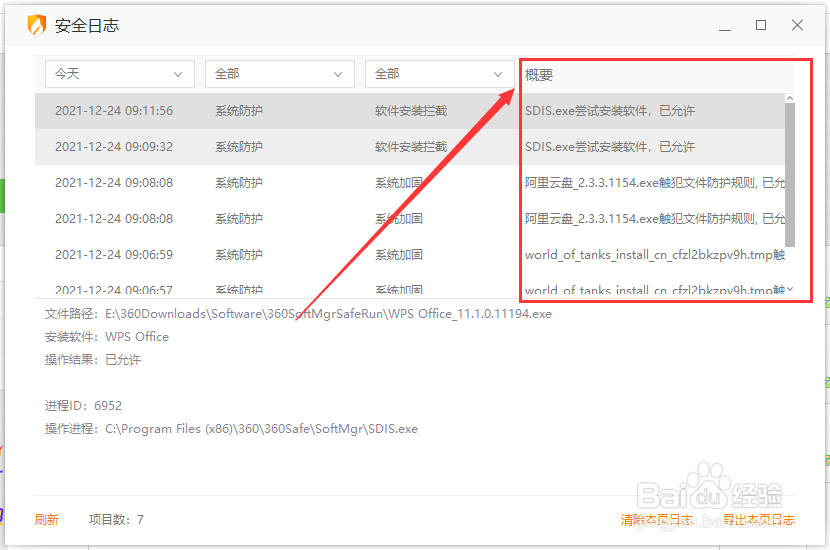Click world_of_tanks summary in the 09:06:59 row
This screenshot has width=830, height=550.
655,255
